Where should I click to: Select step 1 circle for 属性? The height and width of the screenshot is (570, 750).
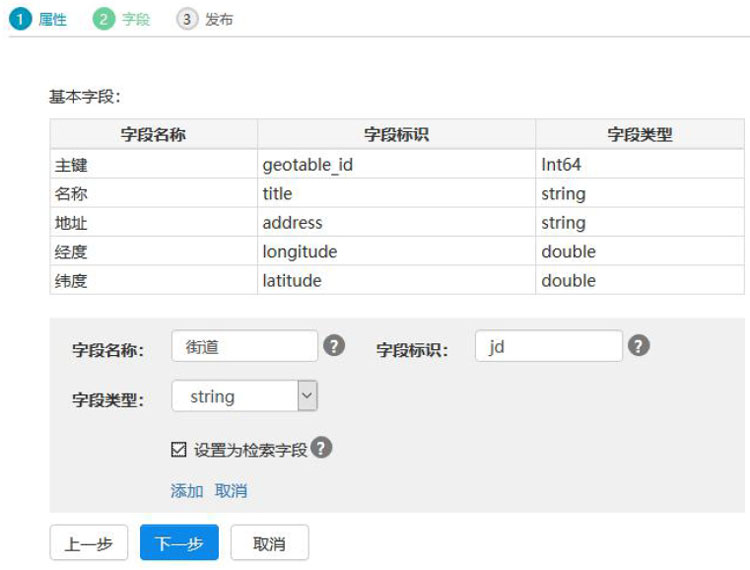click(x=20, y=19)
